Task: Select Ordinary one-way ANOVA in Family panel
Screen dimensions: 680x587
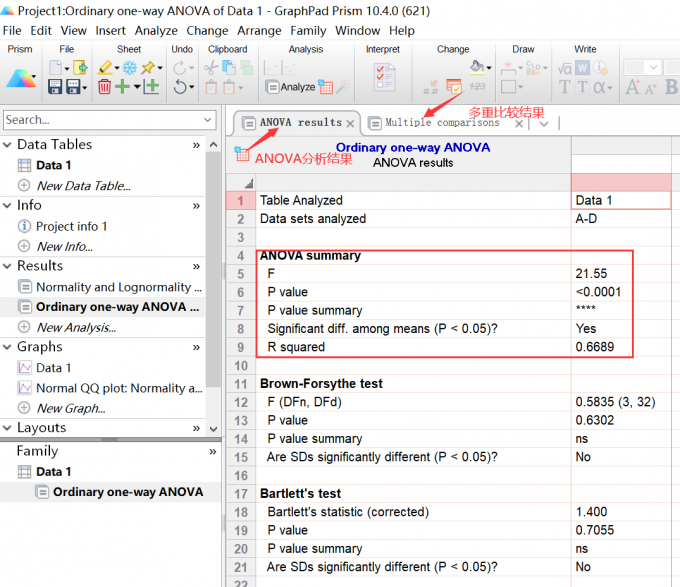Action: coord(128,492)
